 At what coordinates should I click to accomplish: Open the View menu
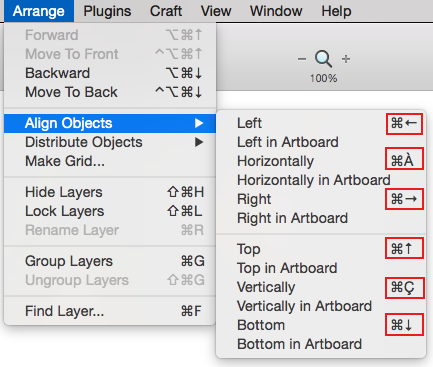[x=216, y=11]
